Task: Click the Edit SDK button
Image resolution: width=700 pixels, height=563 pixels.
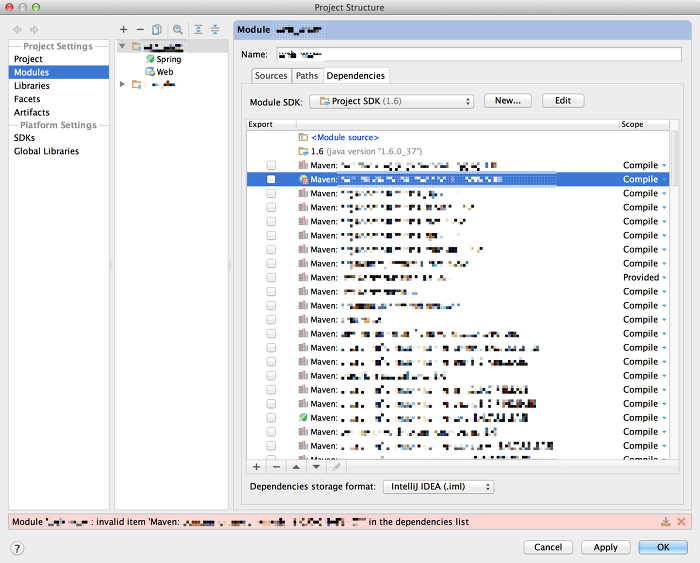Action: click(563, 101)
